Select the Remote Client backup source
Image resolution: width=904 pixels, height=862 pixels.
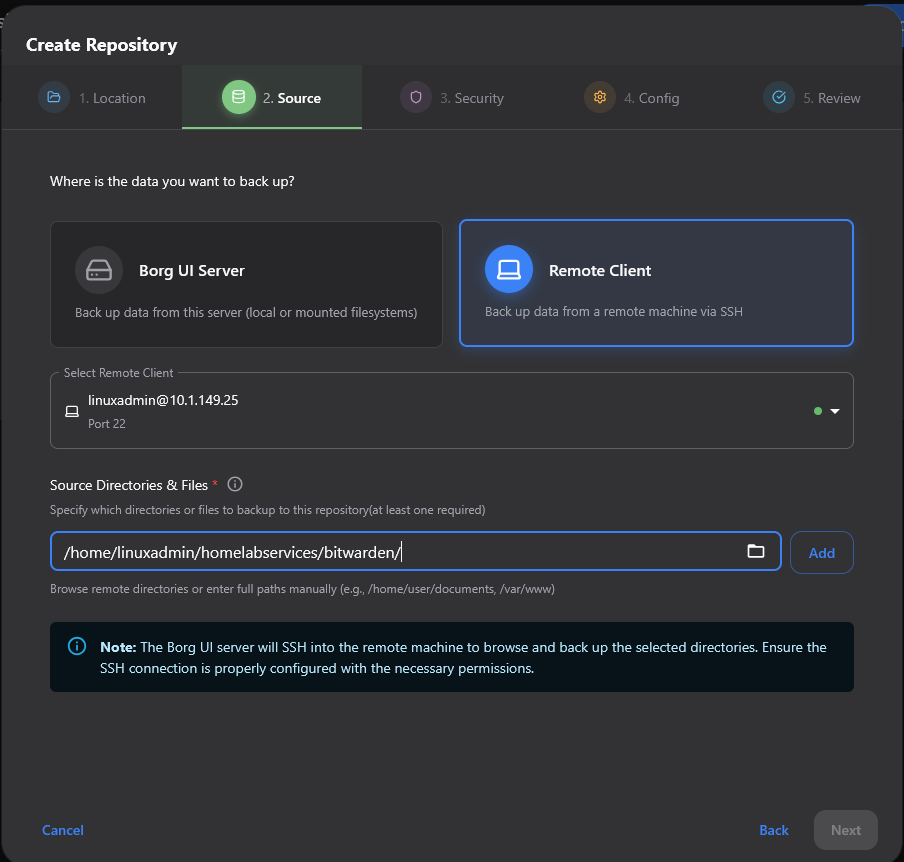tap(656, 283)
